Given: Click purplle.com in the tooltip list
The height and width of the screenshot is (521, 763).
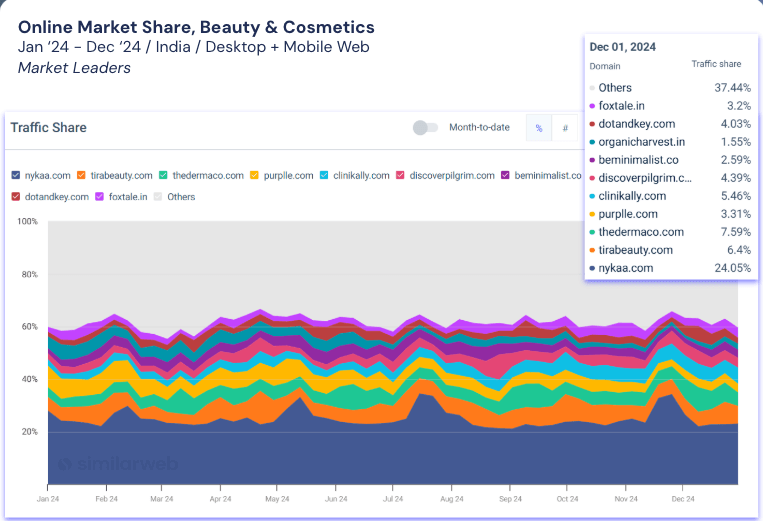Looking at the screenshot, I should pos(628,214).
